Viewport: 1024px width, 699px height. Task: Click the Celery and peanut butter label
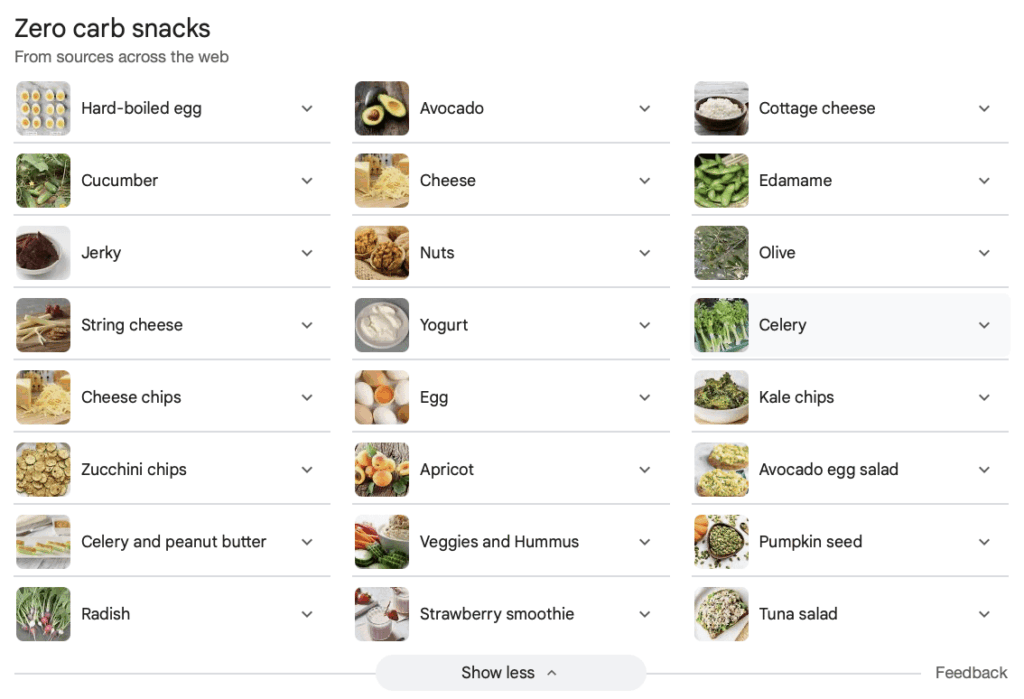pyautogui.click(x=173, y=542)
